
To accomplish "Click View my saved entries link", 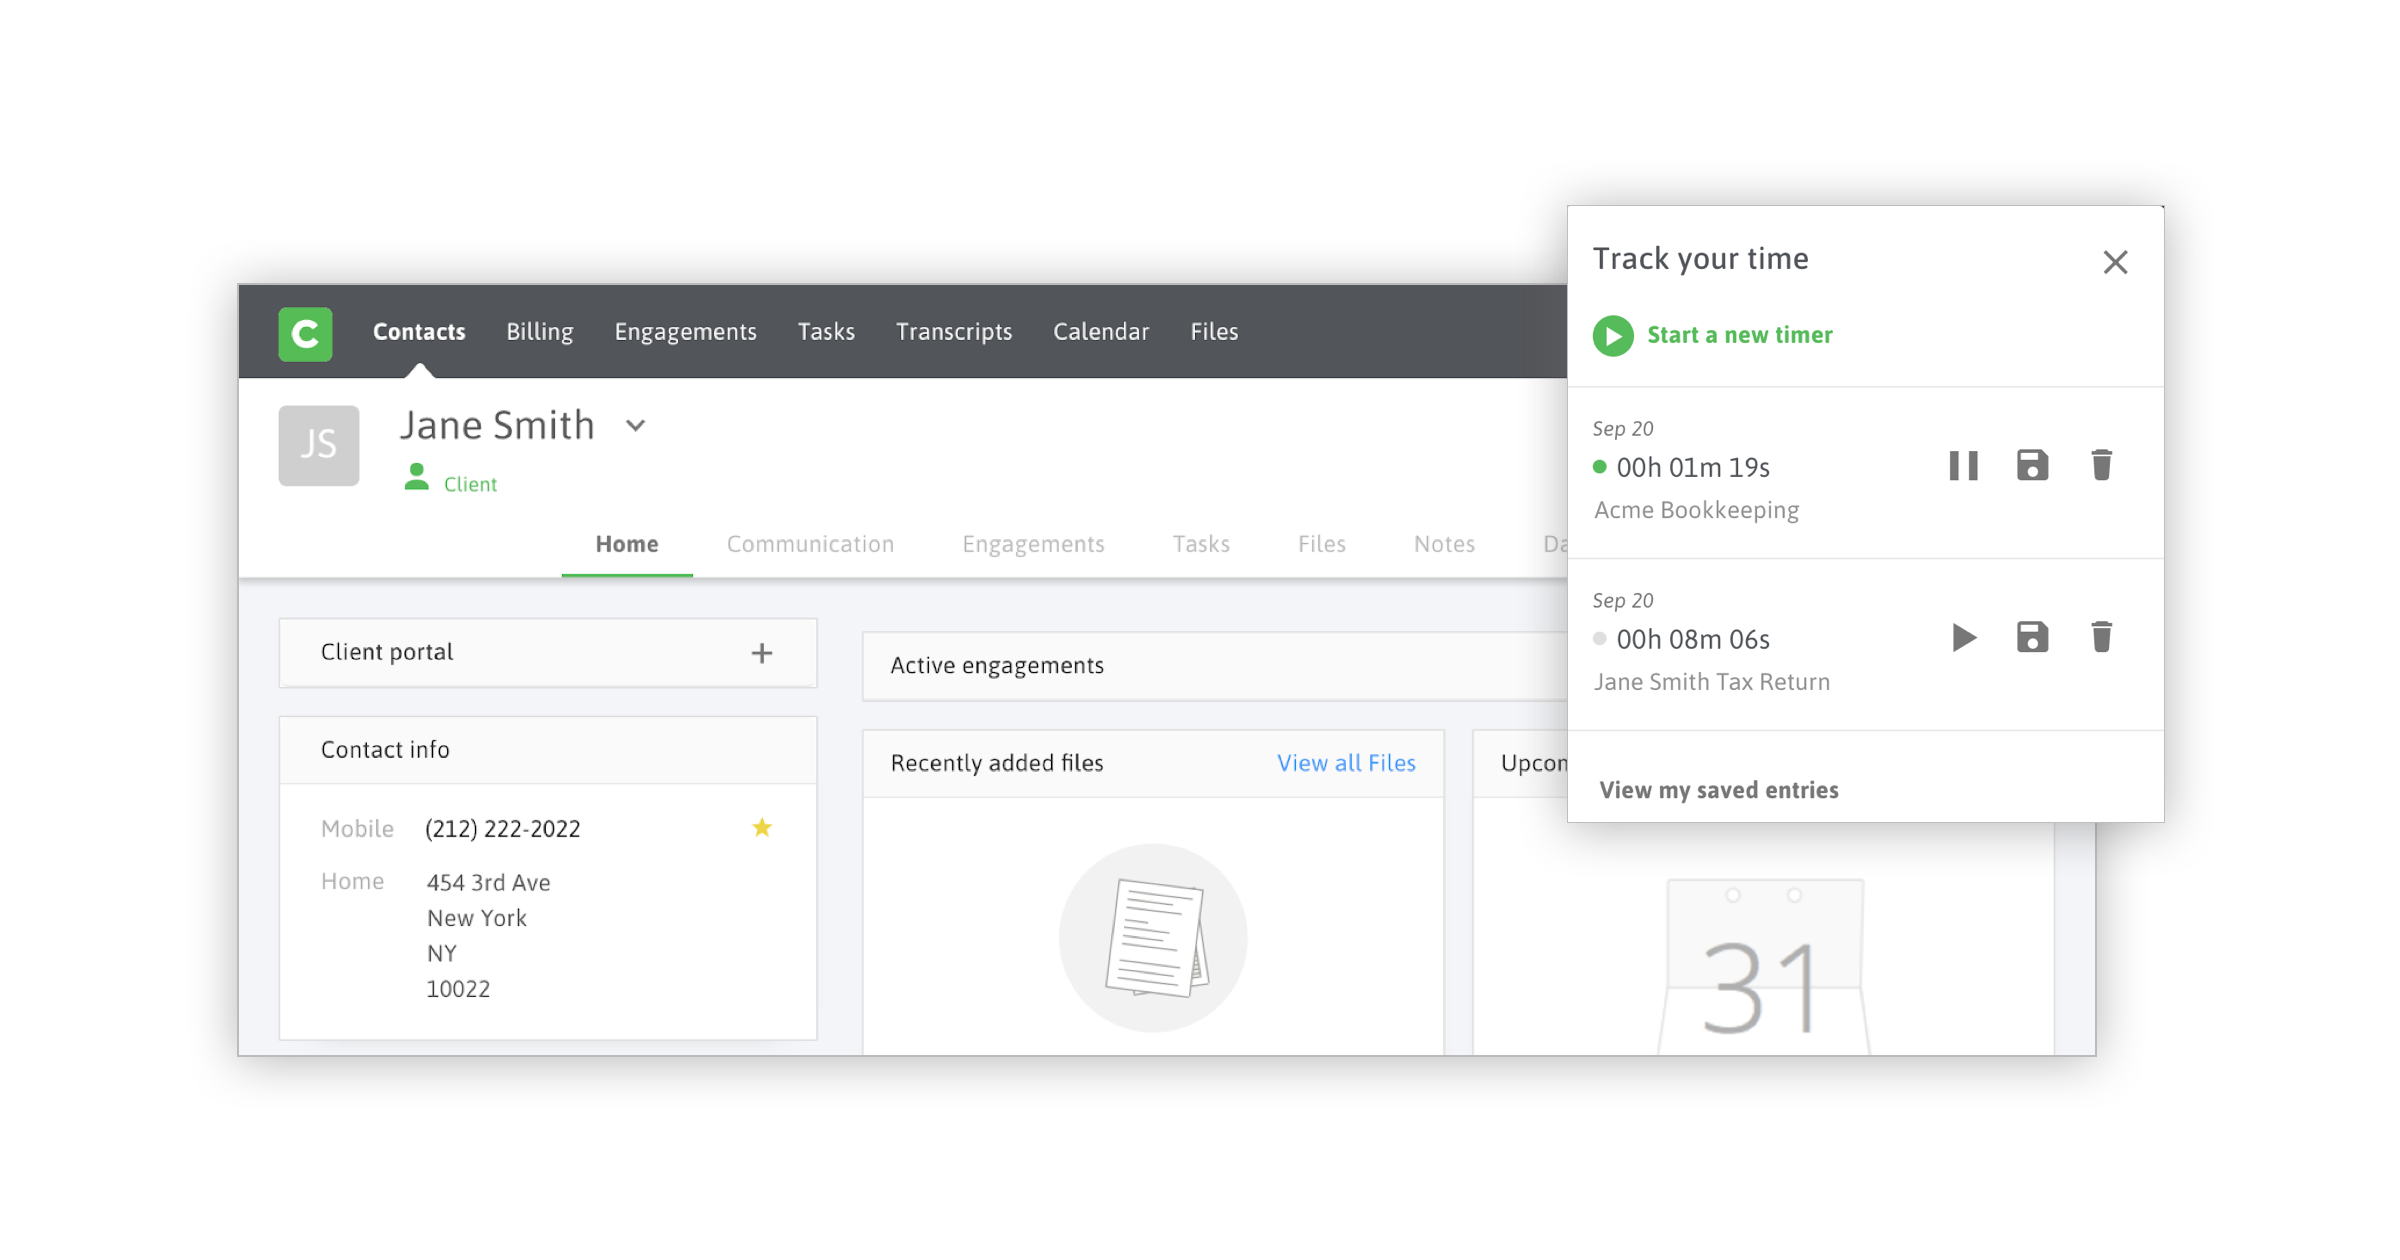I will pyautogui.click(x=1719, y=789).
